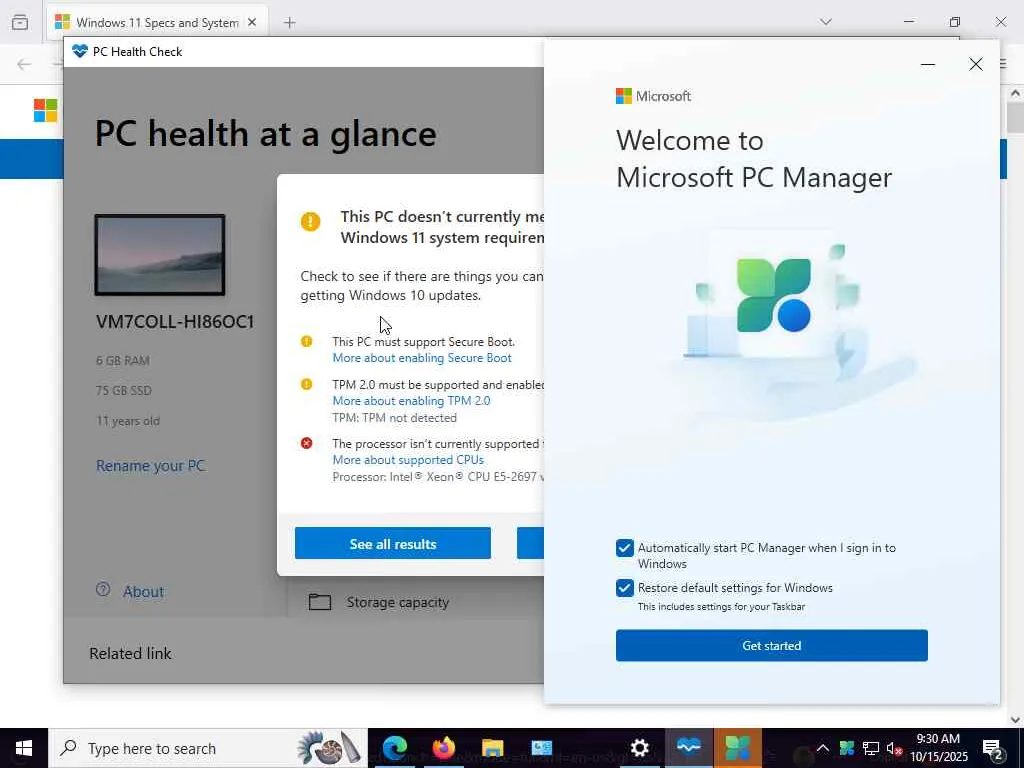Open More about supported CPUs link
The image size is (1024, 768).
408,460
